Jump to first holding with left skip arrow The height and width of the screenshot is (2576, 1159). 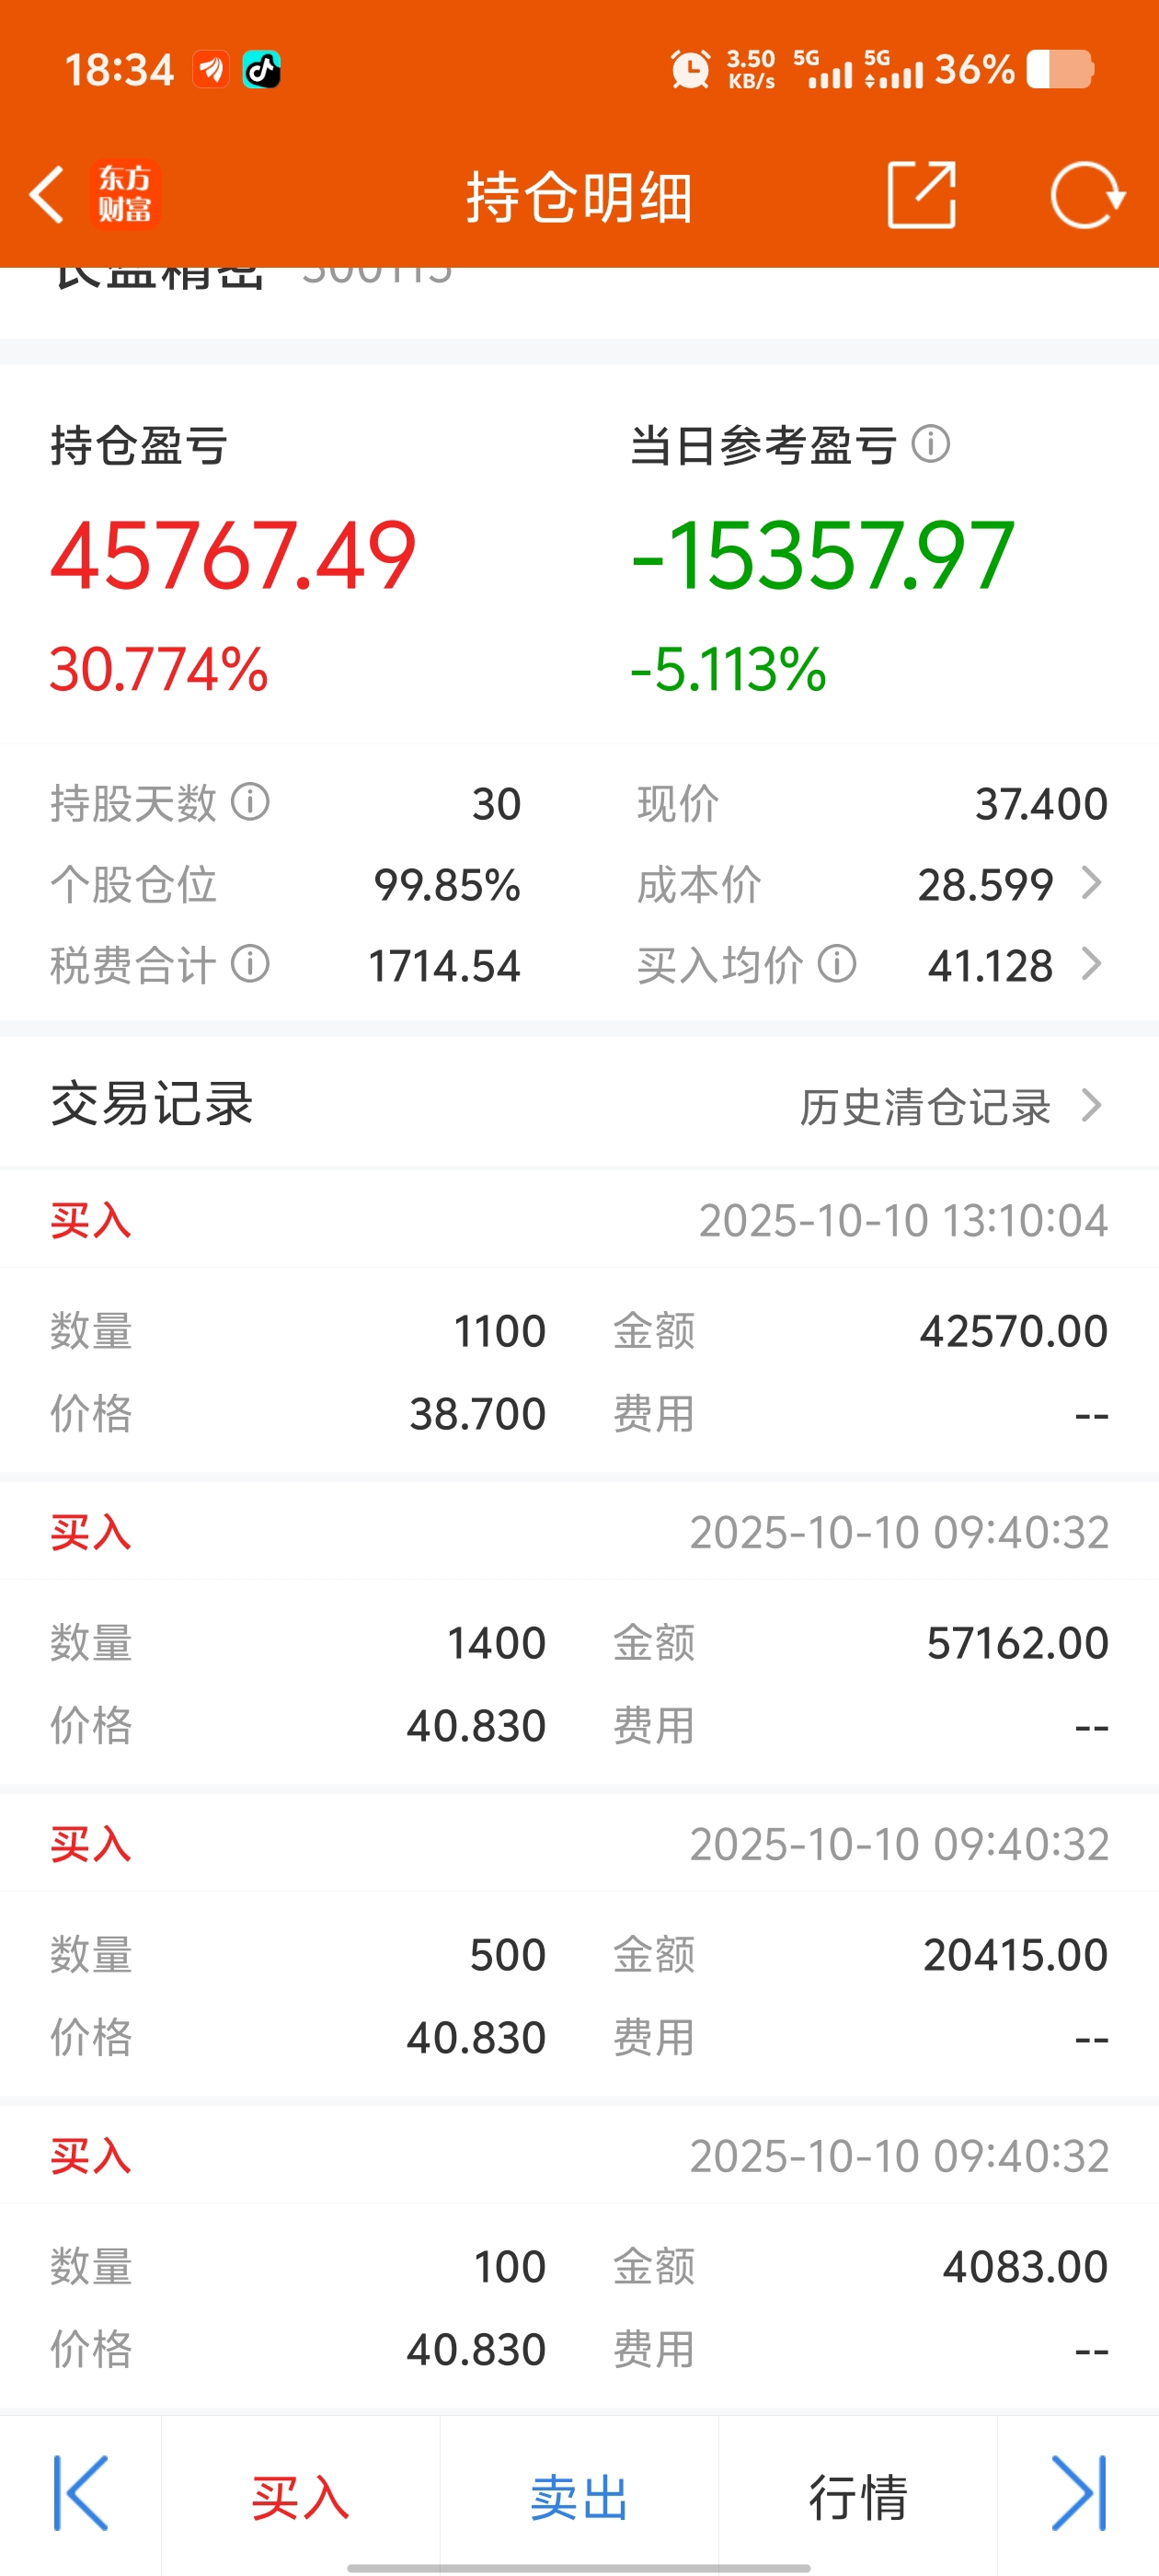80,2493
